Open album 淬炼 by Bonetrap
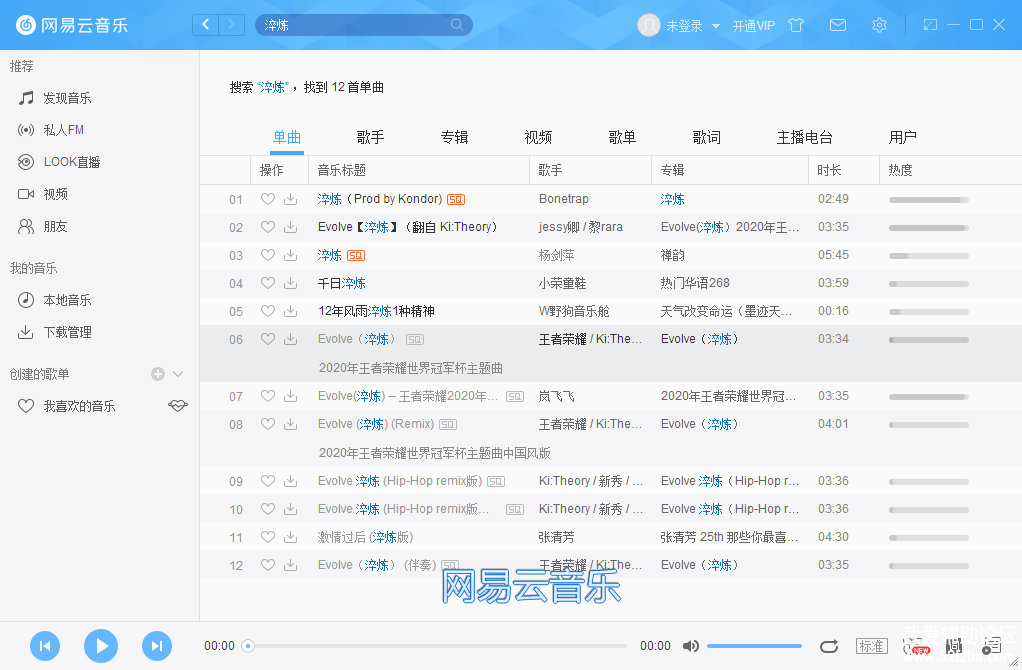This screenshot has width=1022, height=670. tap(673, 199)
